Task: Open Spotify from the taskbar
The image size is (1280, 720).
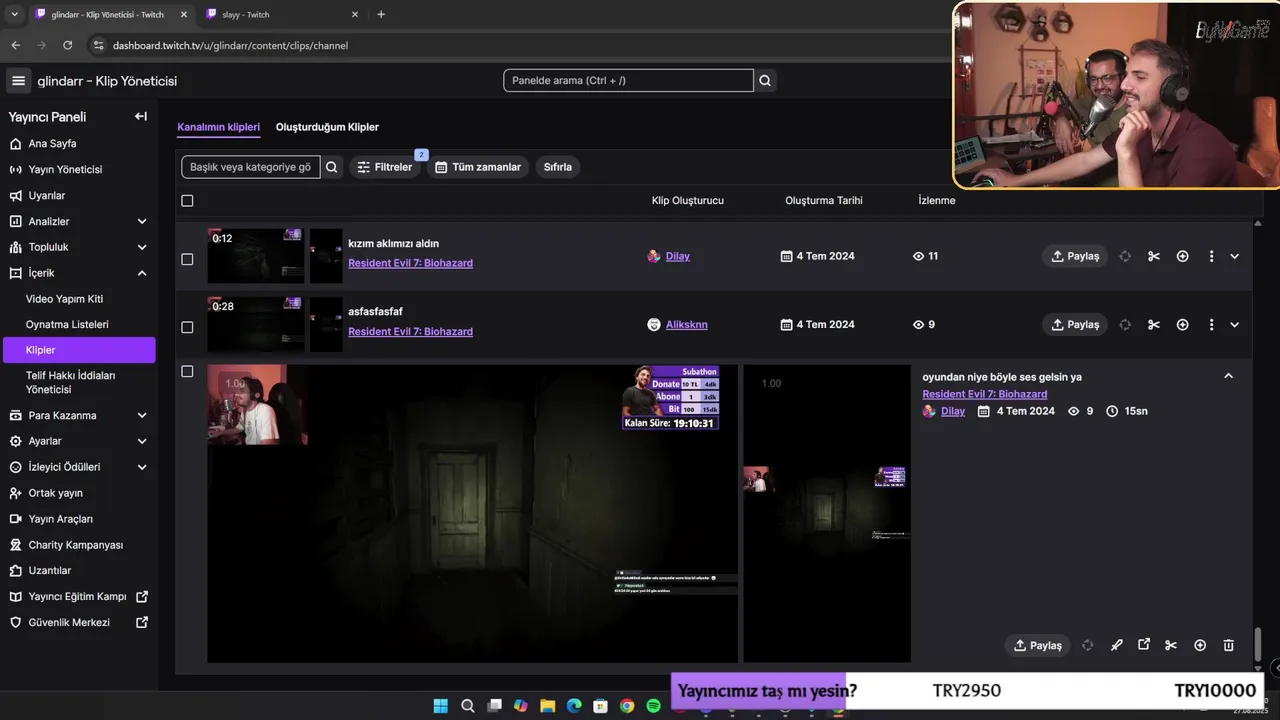Action: (x=653, y=706)
